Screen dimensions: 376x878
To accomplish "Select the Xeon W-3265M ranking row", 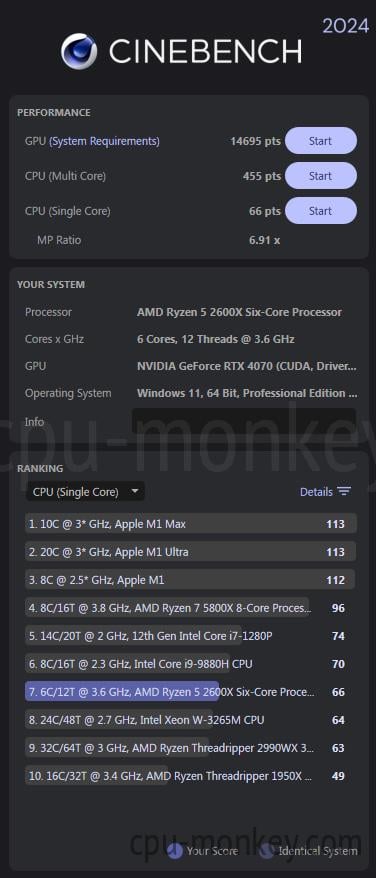I will pyautogui.click(x=191, y=720).
